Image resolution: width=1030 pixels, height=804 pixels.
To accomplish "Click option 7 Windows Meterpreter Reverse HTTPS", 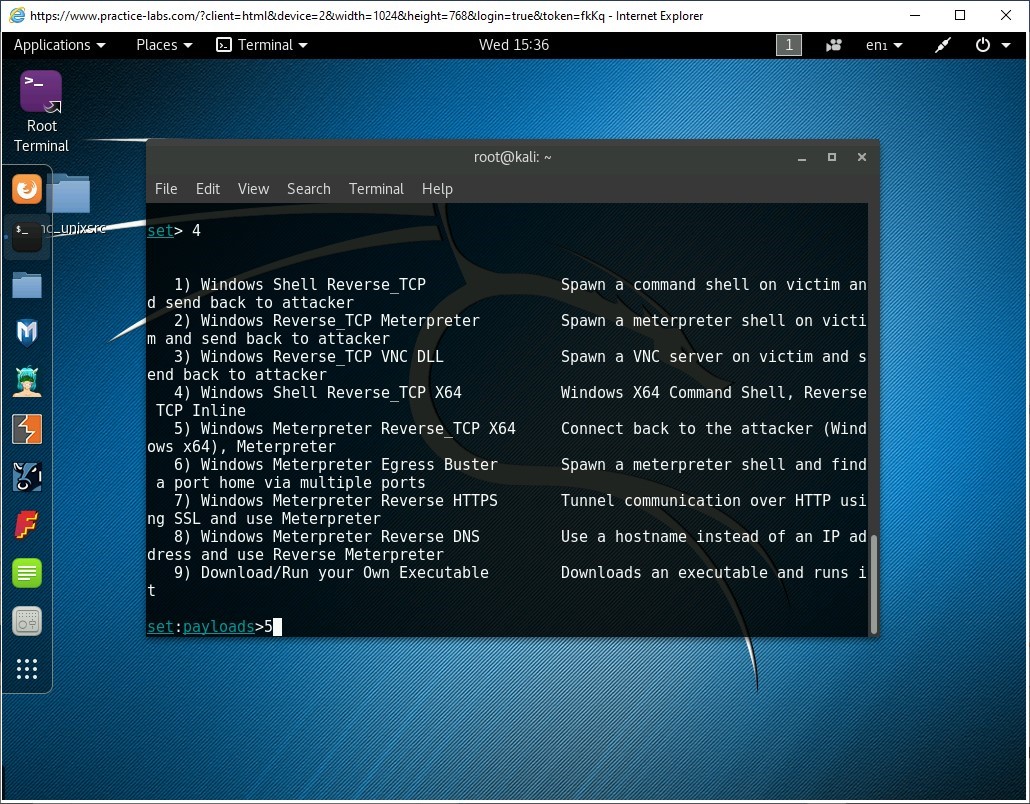I will tap(336, 501).
